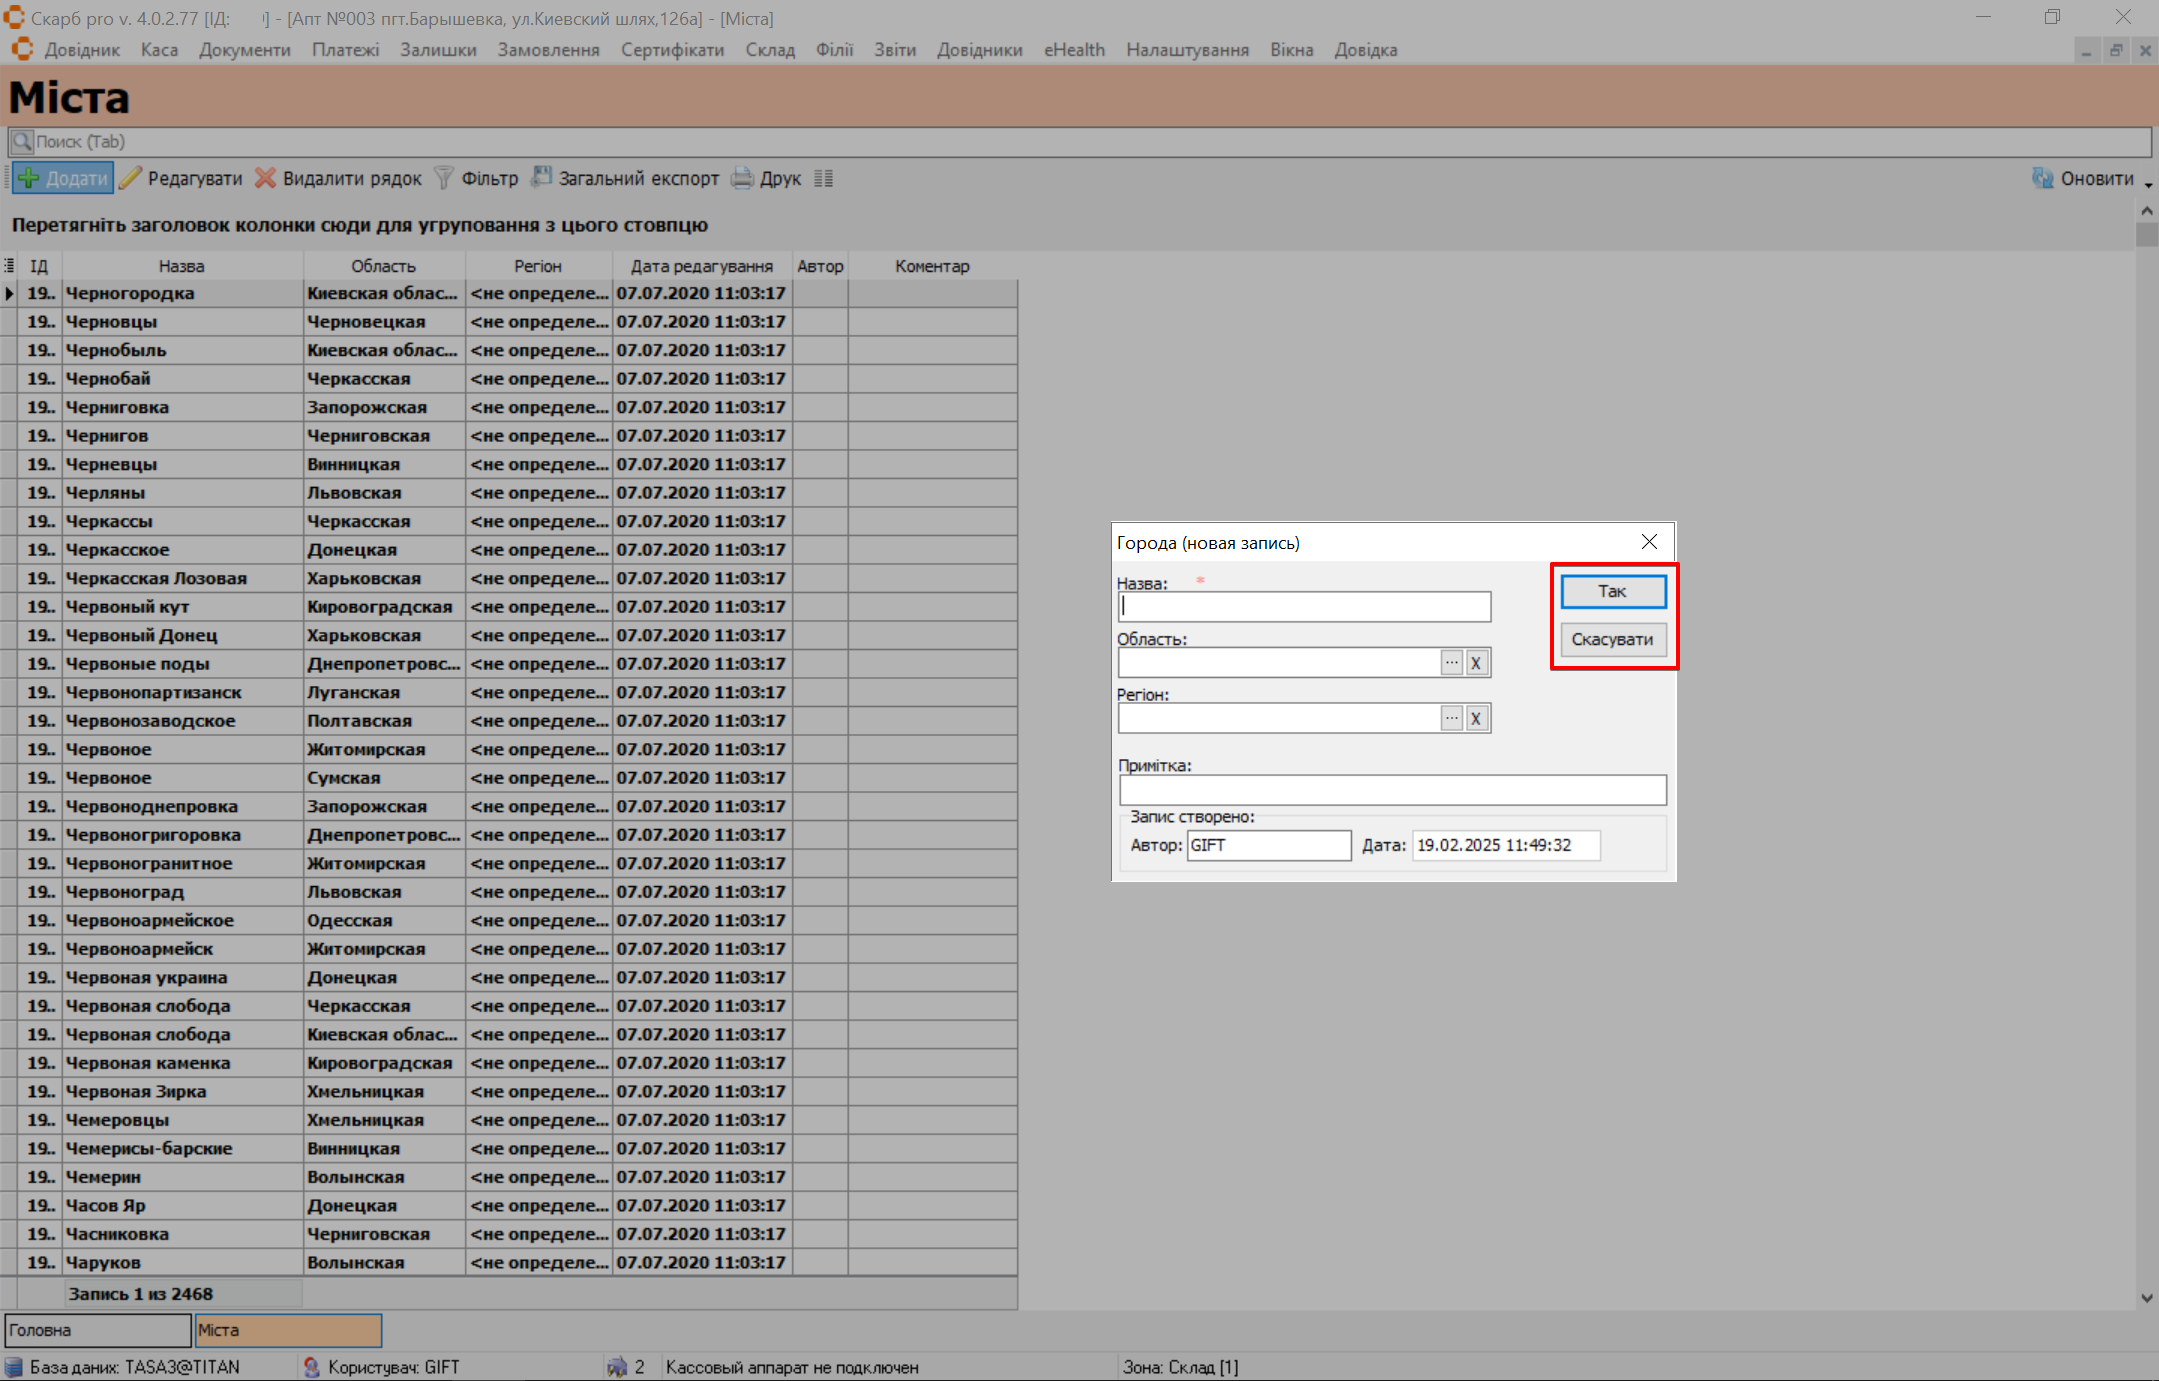Open the Фільтр funnel tool

(444, 178)
